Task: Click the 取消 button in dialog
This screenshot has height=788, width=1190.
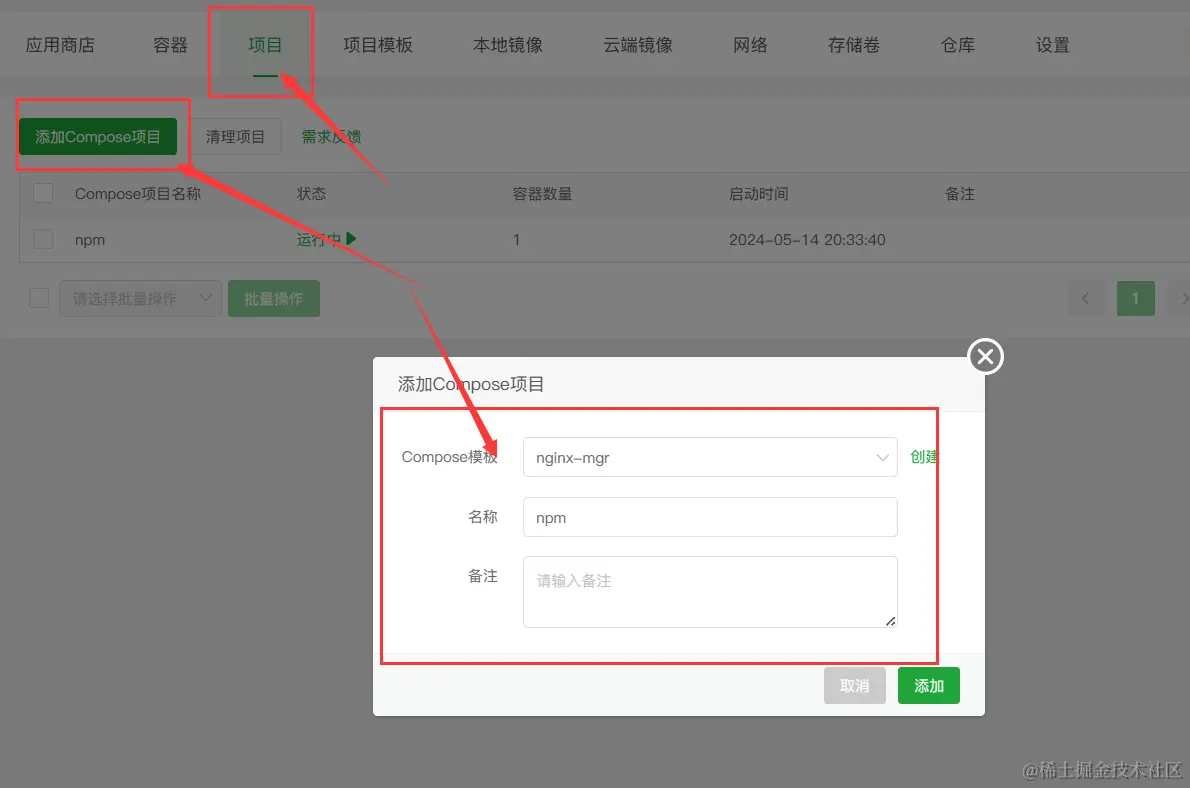Action: (855, 686)
